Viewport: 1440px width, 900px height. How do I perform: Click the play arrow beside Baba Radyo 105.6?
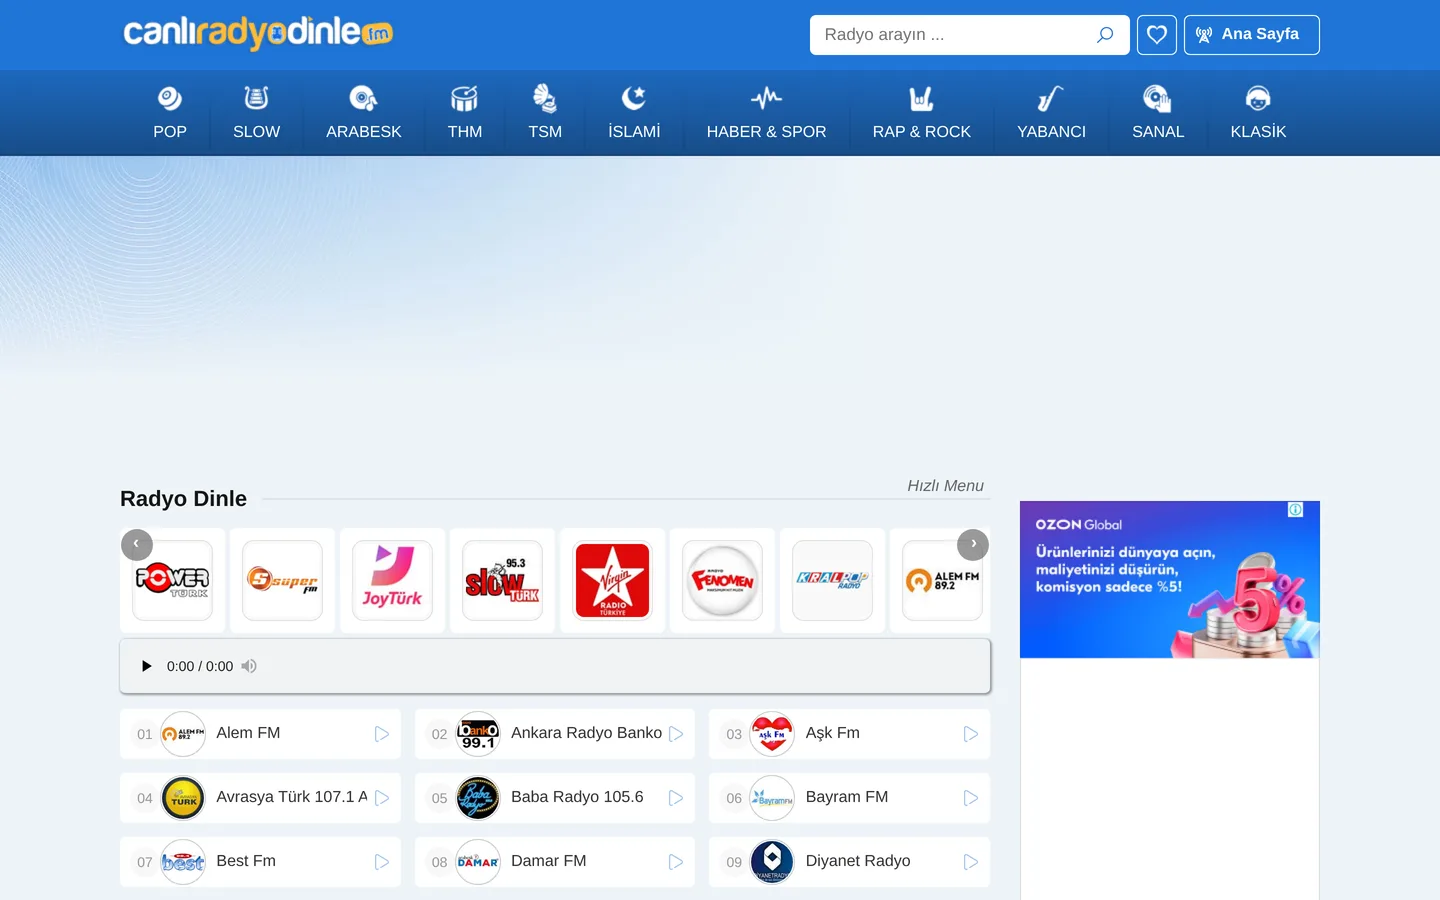coord(676,798)
